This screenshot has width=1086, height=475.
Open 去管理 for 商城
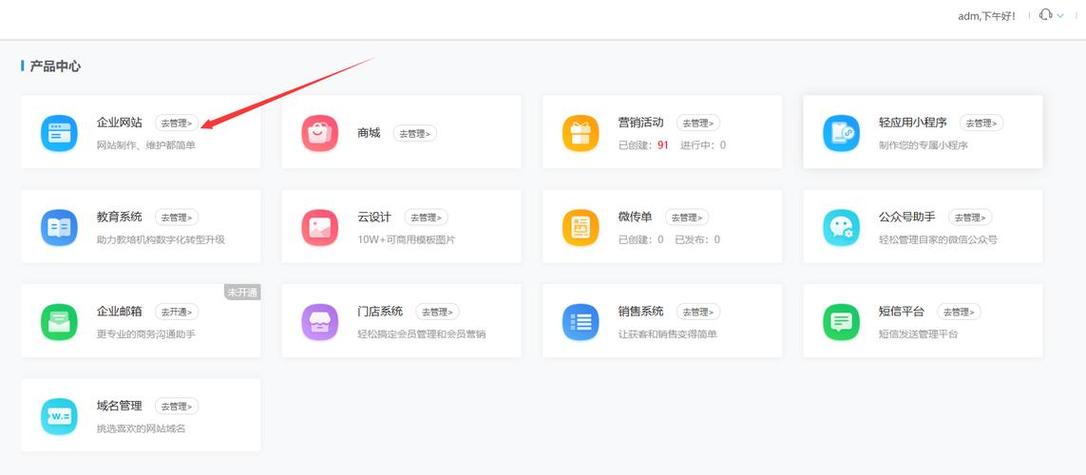coord(415,134)
